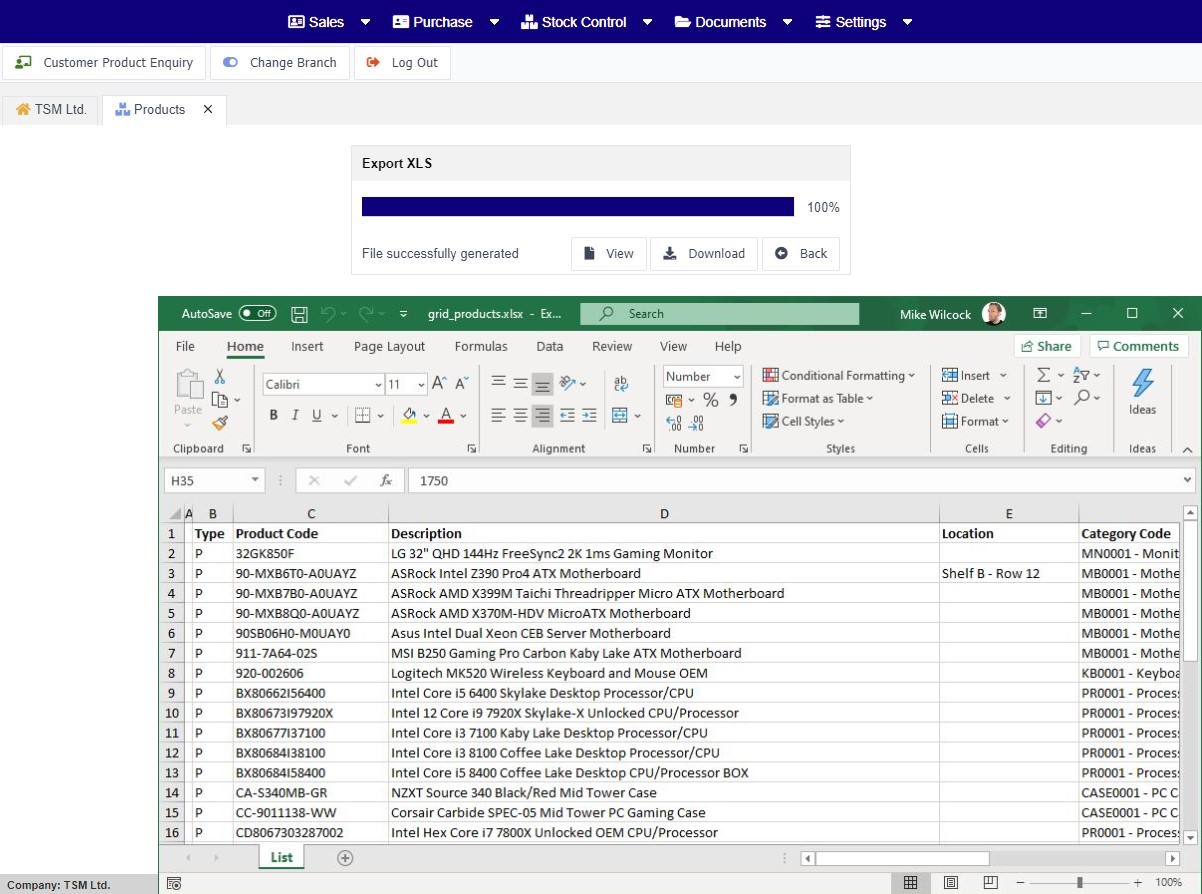Switch to Page Layout view in status bar
This screenshot has height=894, width=1202.
tap(951, 883)
